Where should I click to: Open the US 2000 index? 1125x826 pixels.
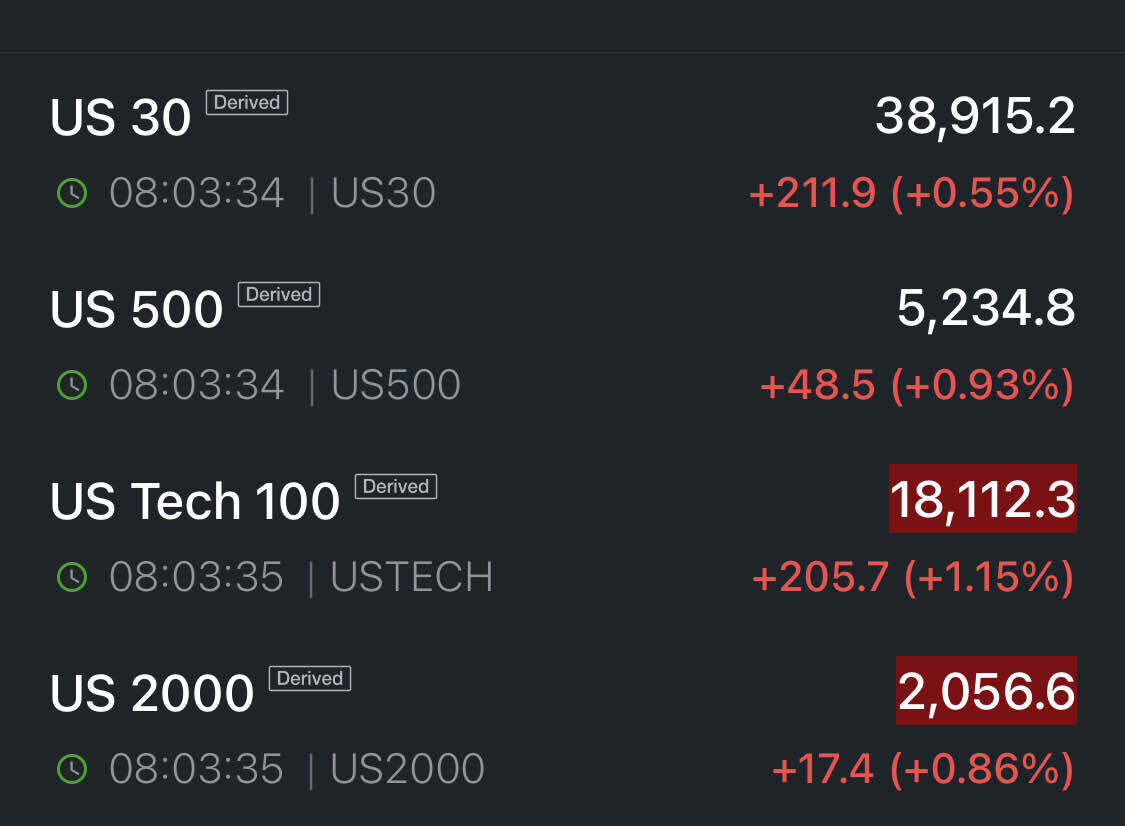(x=152, y=694)
